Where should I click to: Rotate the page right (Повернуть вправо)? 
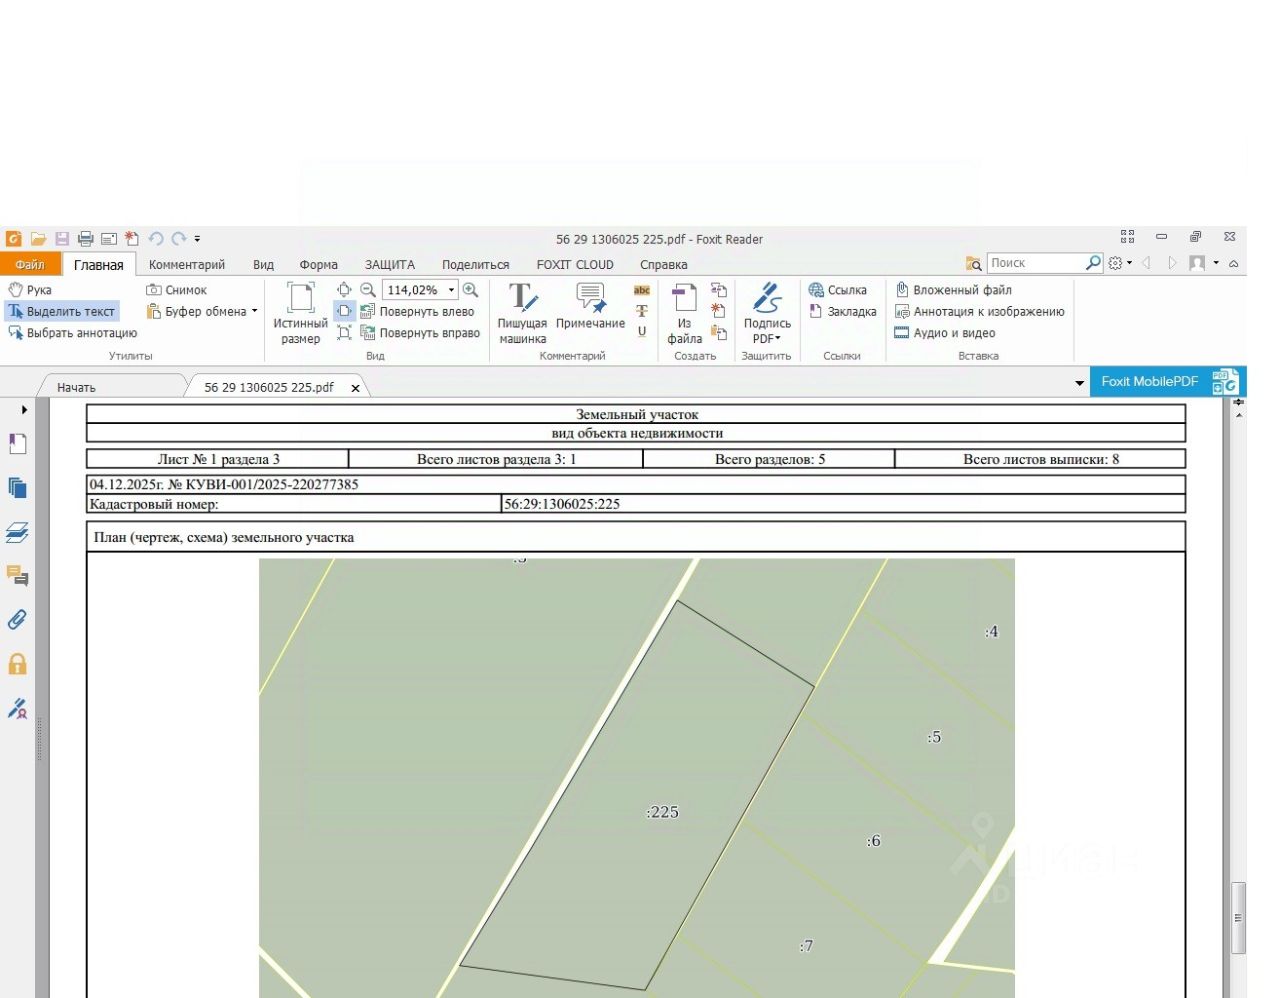[x=420, y=333]
